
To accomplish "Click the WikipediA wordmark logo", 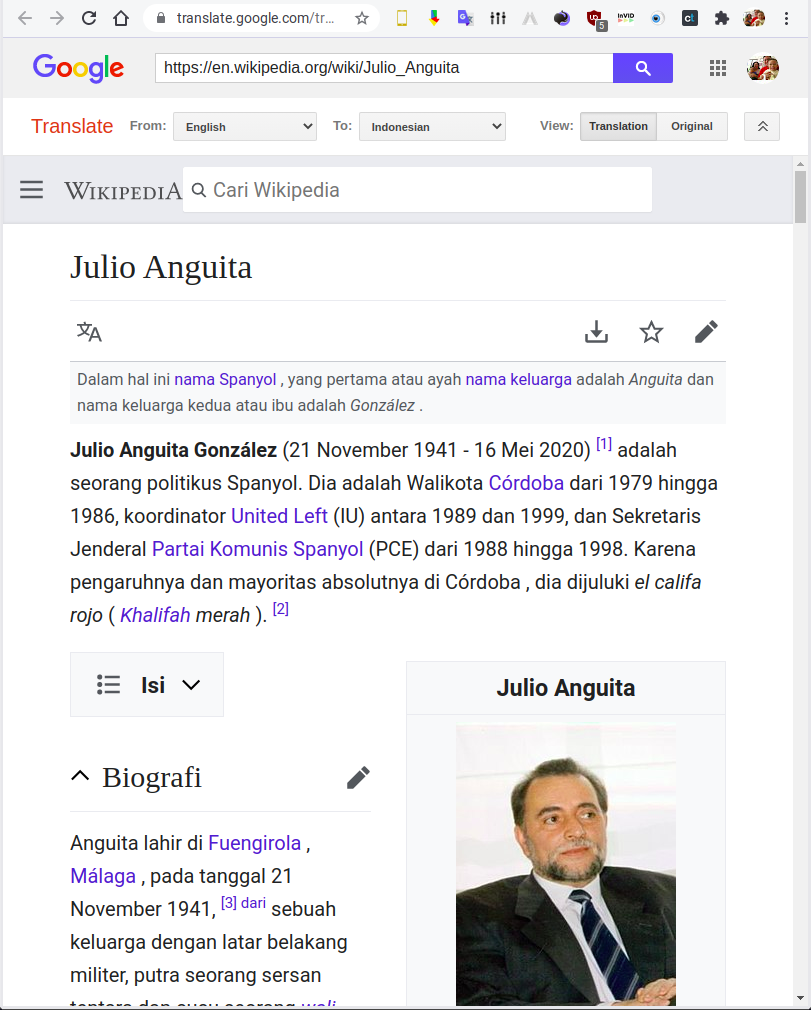I will (x=122, y=191).
